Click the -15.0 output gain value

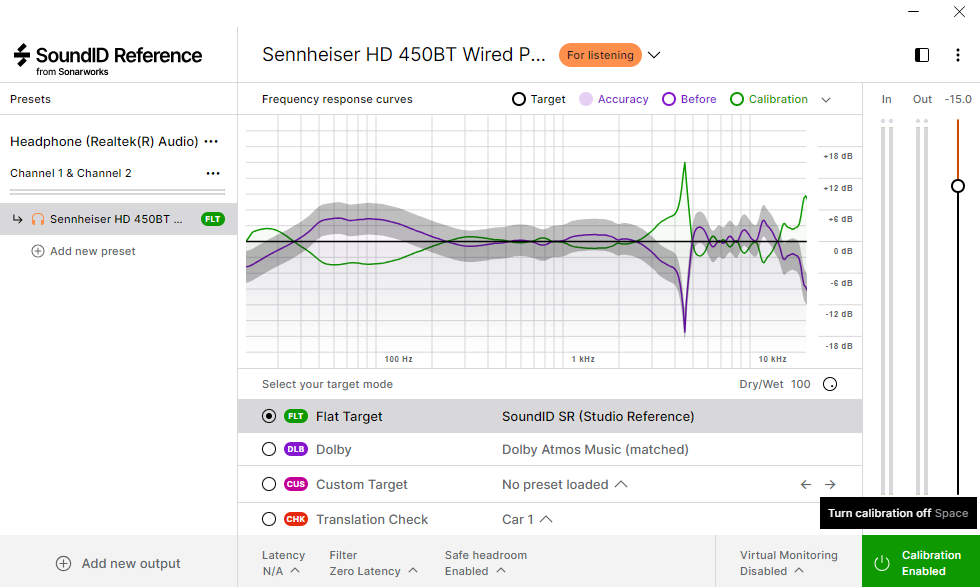(x=958, y=99)
